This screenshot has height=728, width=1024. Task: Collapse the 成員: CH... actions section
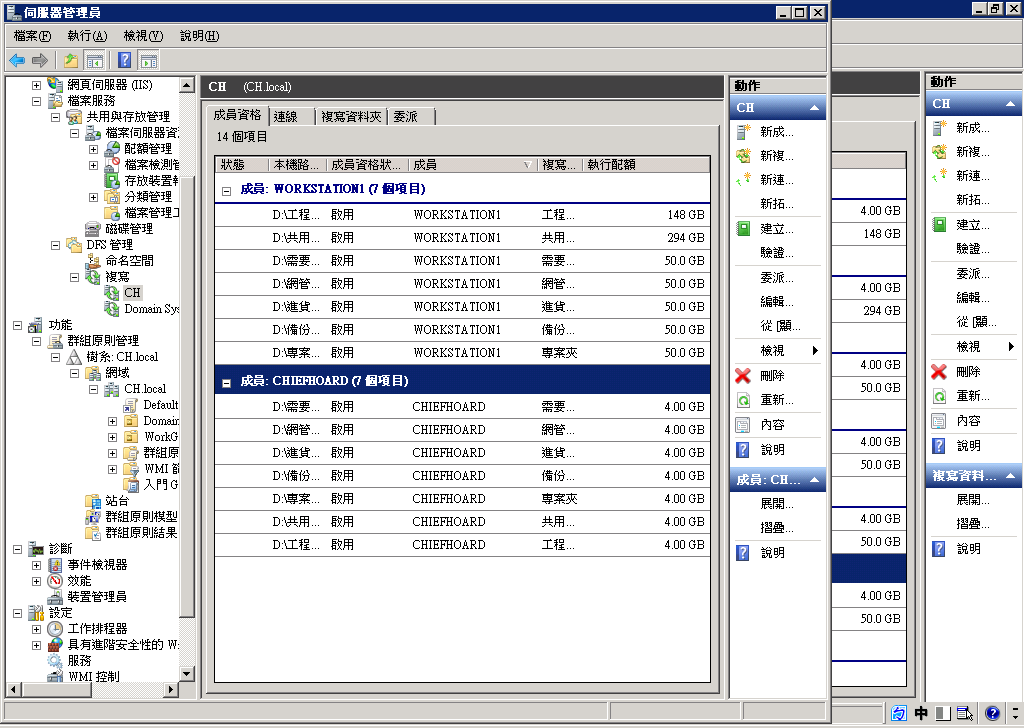click(814, 480)
